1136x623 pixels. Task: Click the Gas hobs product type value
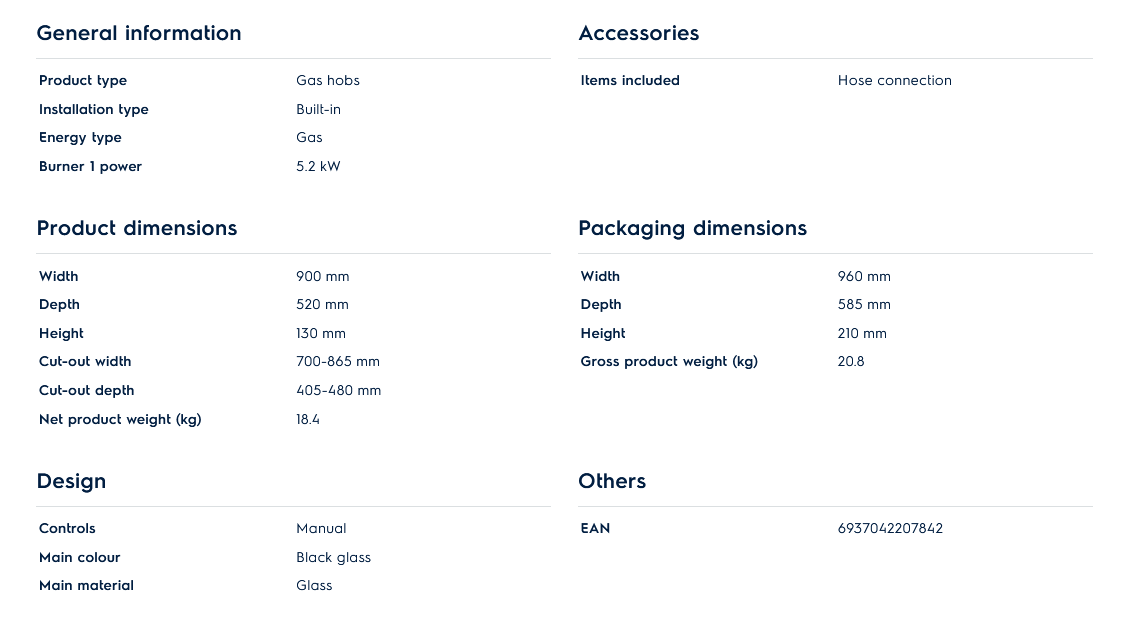click(327, 80)
